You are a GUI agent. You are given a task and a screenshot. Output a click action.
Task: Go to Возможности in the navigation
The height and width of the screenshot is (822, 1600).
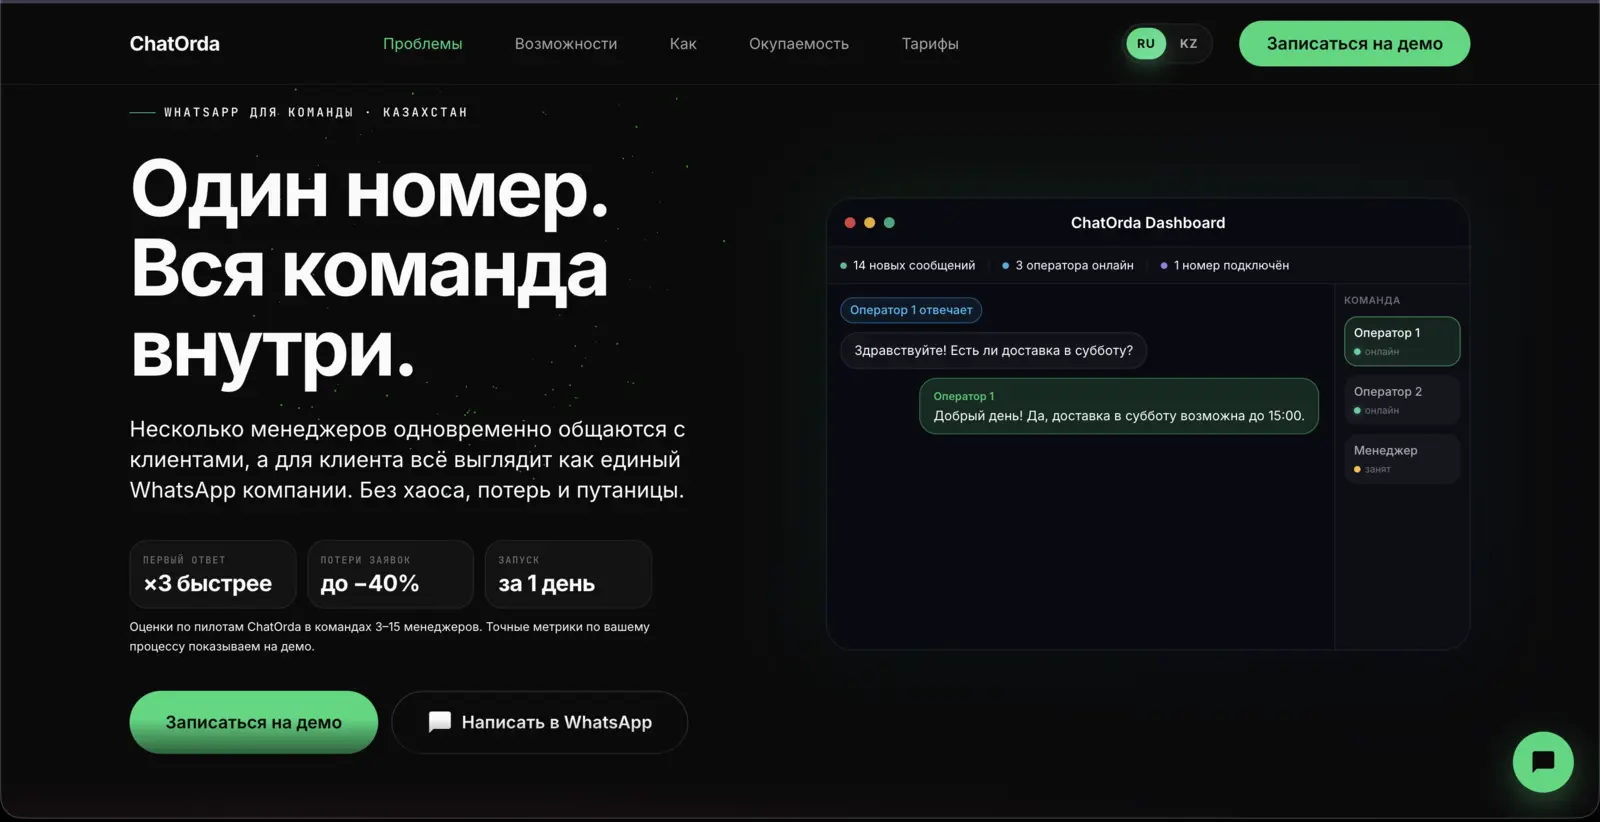[566, 44]
